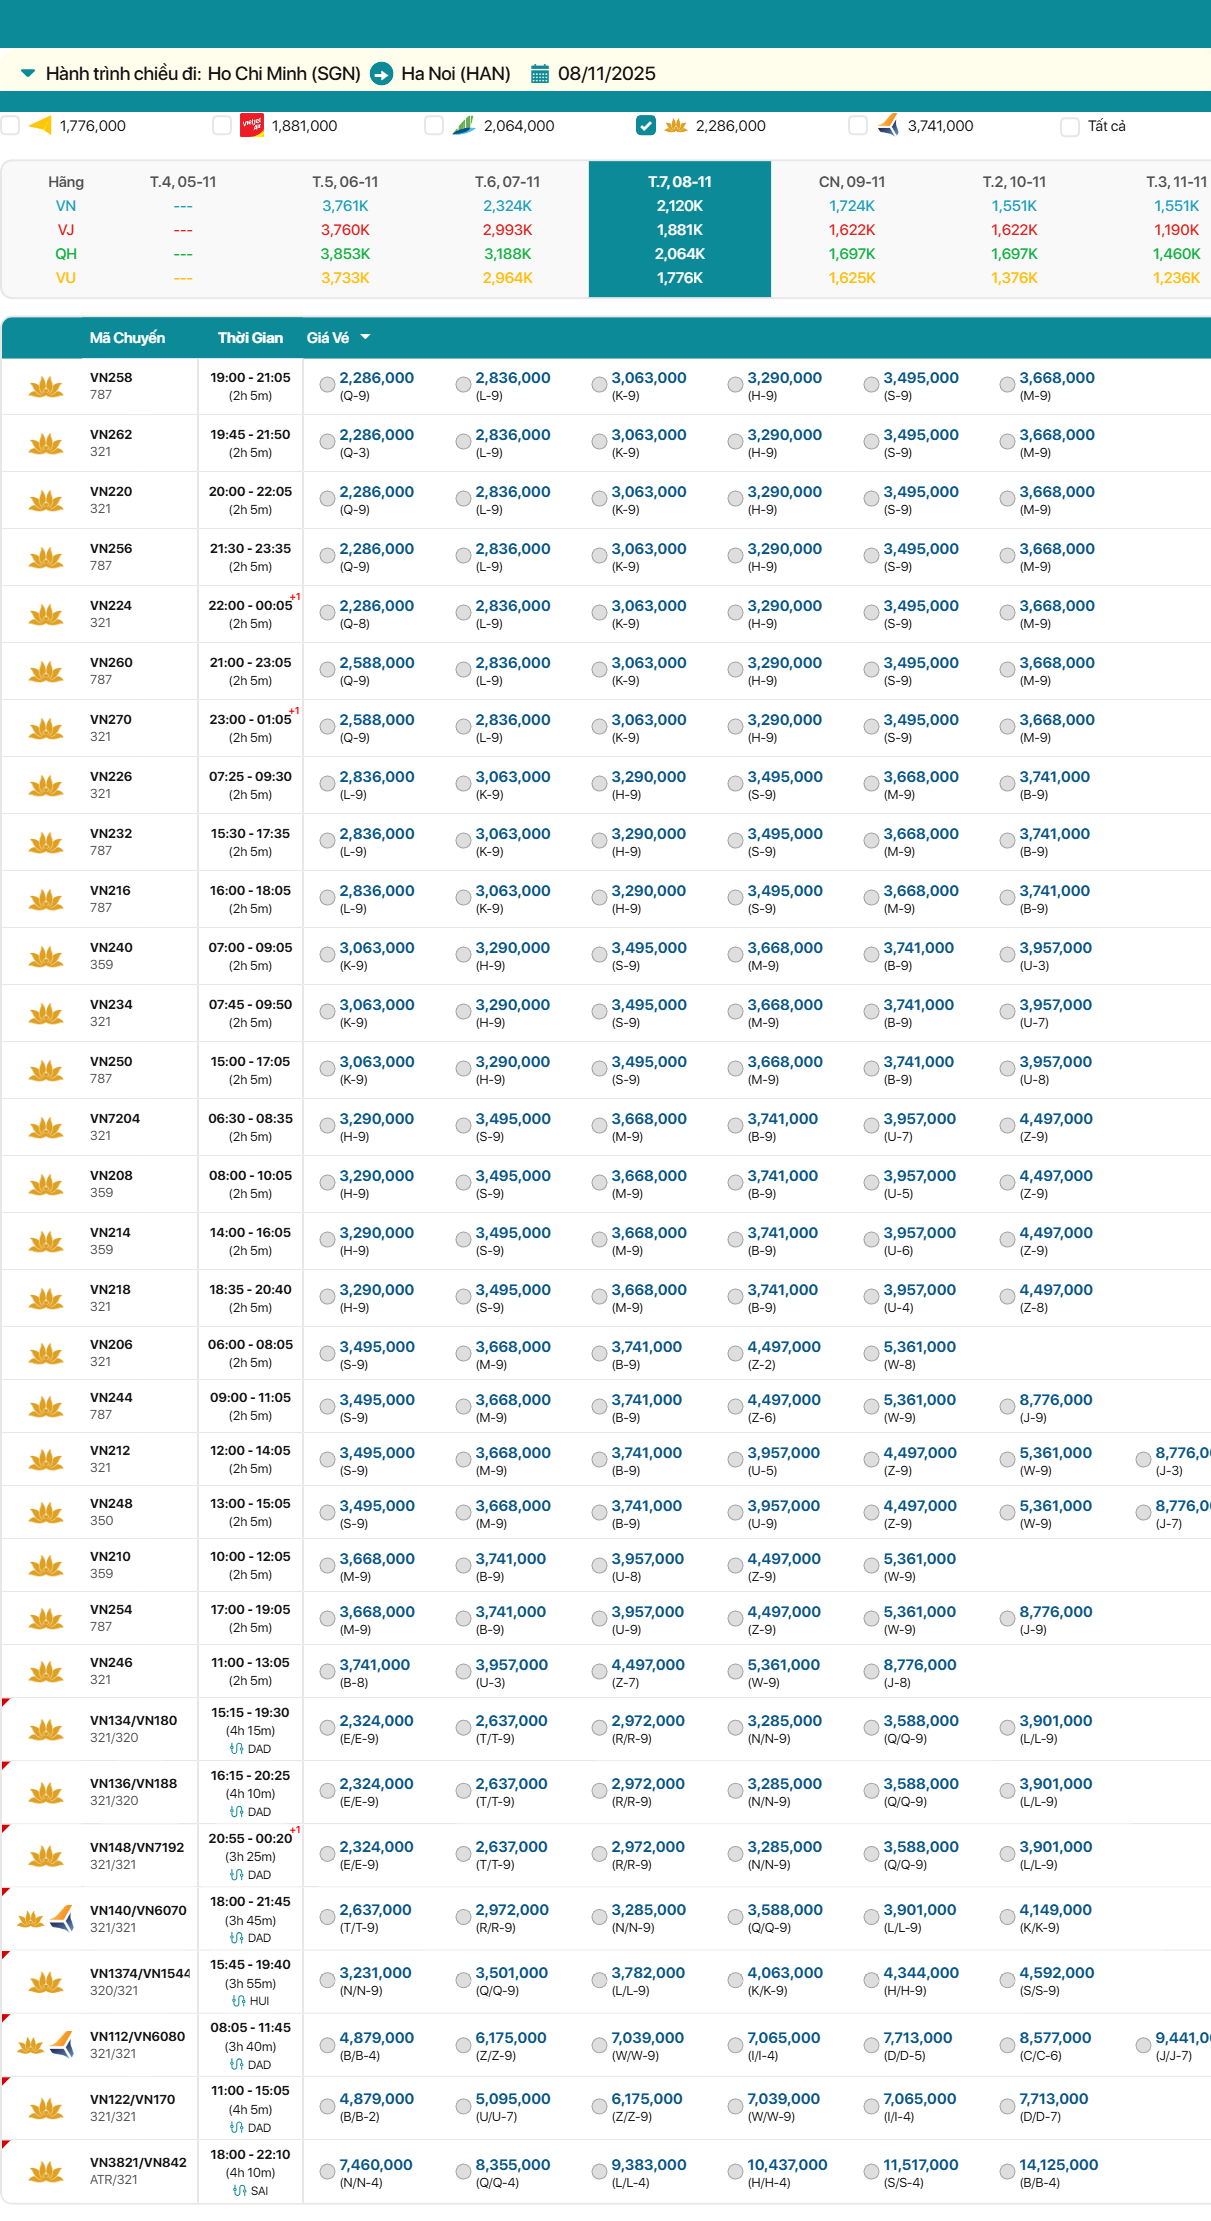Viewport: 1211px width, 2221px height.
Task: Select 2,286,000 fare for flight VN262
Action: click(327, 442)
